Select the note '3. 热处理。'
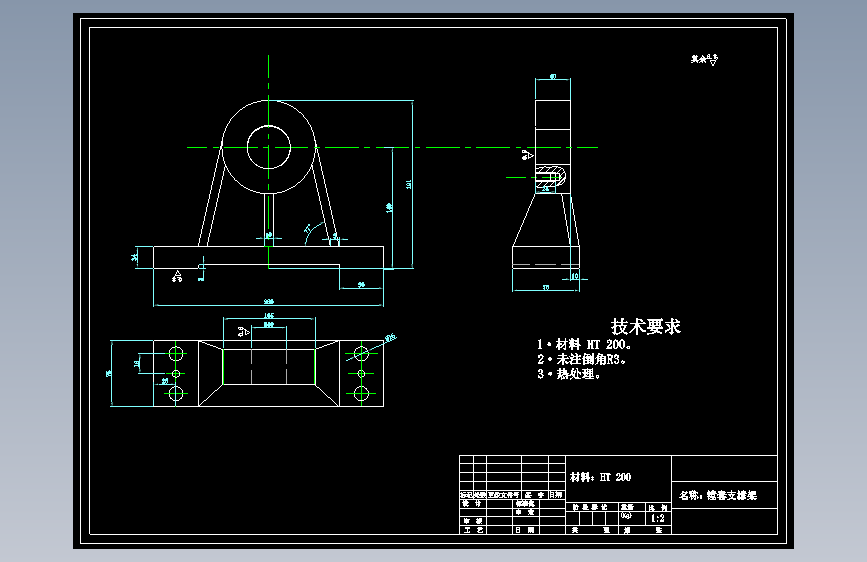Viewport: 867px width, 562px height. pyautogui.click(x=569, y=374)
